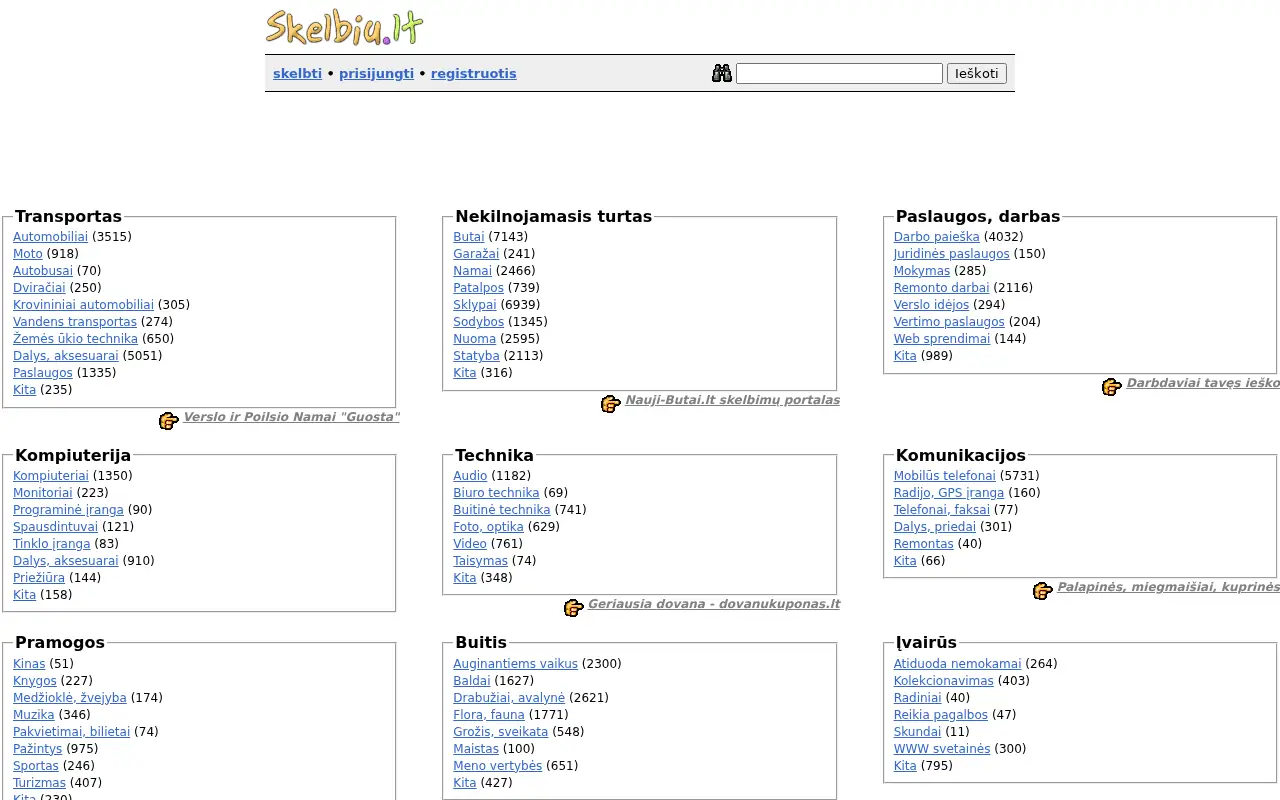Screen dimensions: 1280x800
Task: Click hand icon beside Palapinės, miegmaišiai ad
Action: point(1043,591)
